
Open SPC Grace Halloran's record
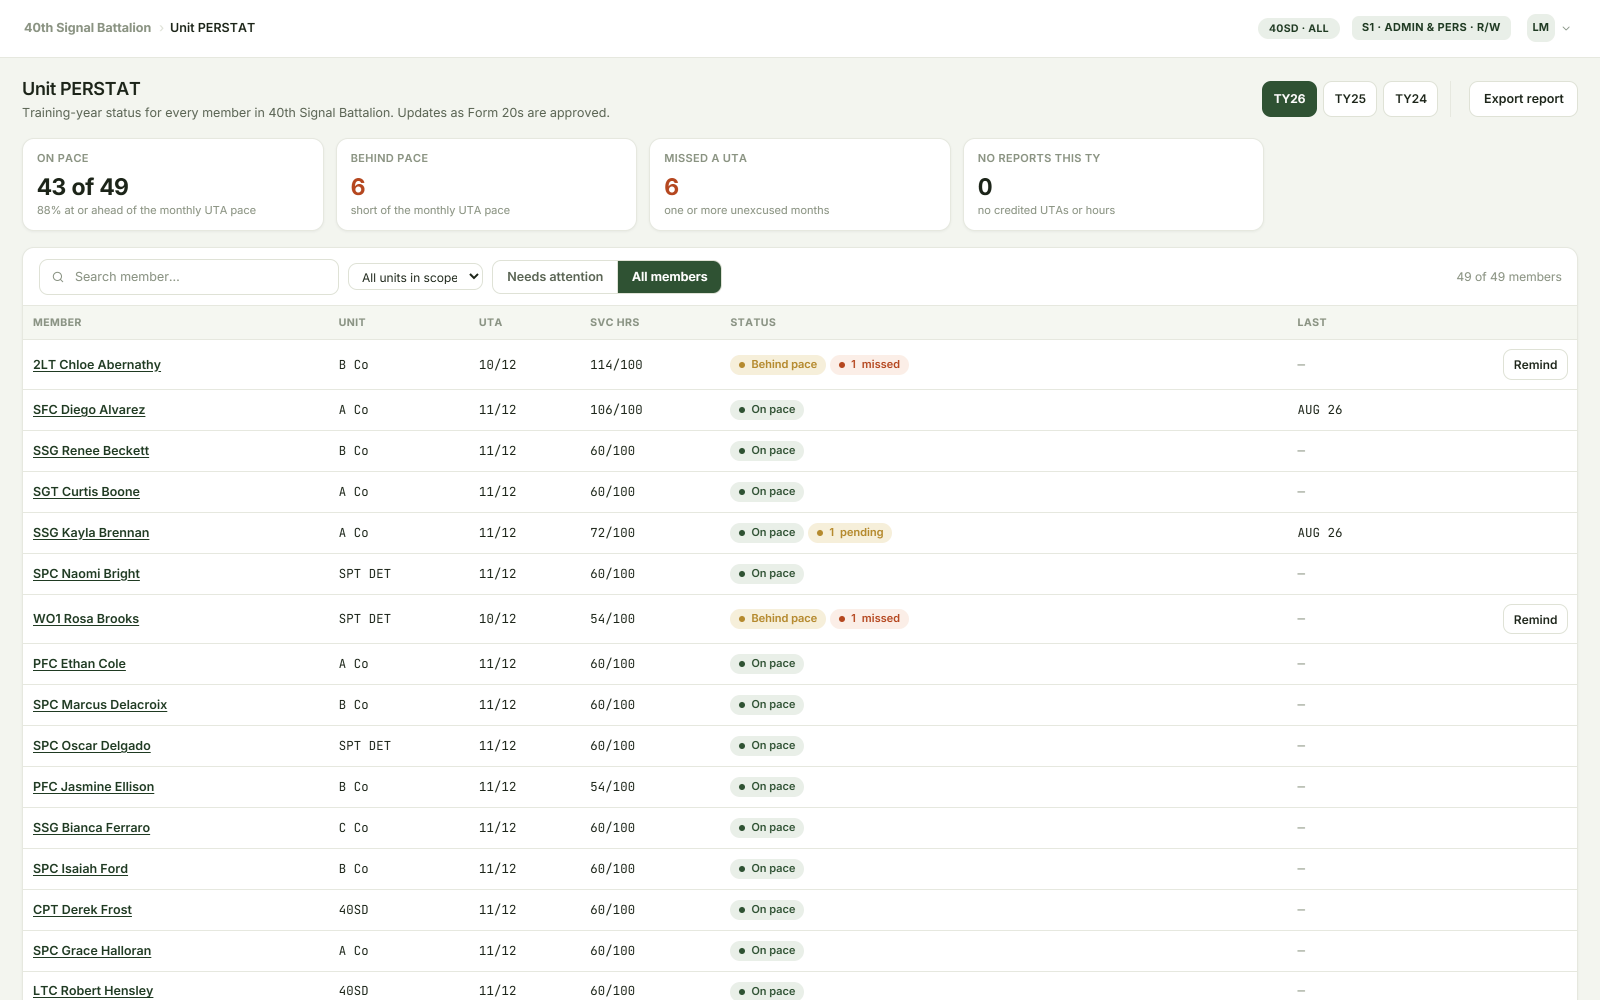[x=92, y=951]
